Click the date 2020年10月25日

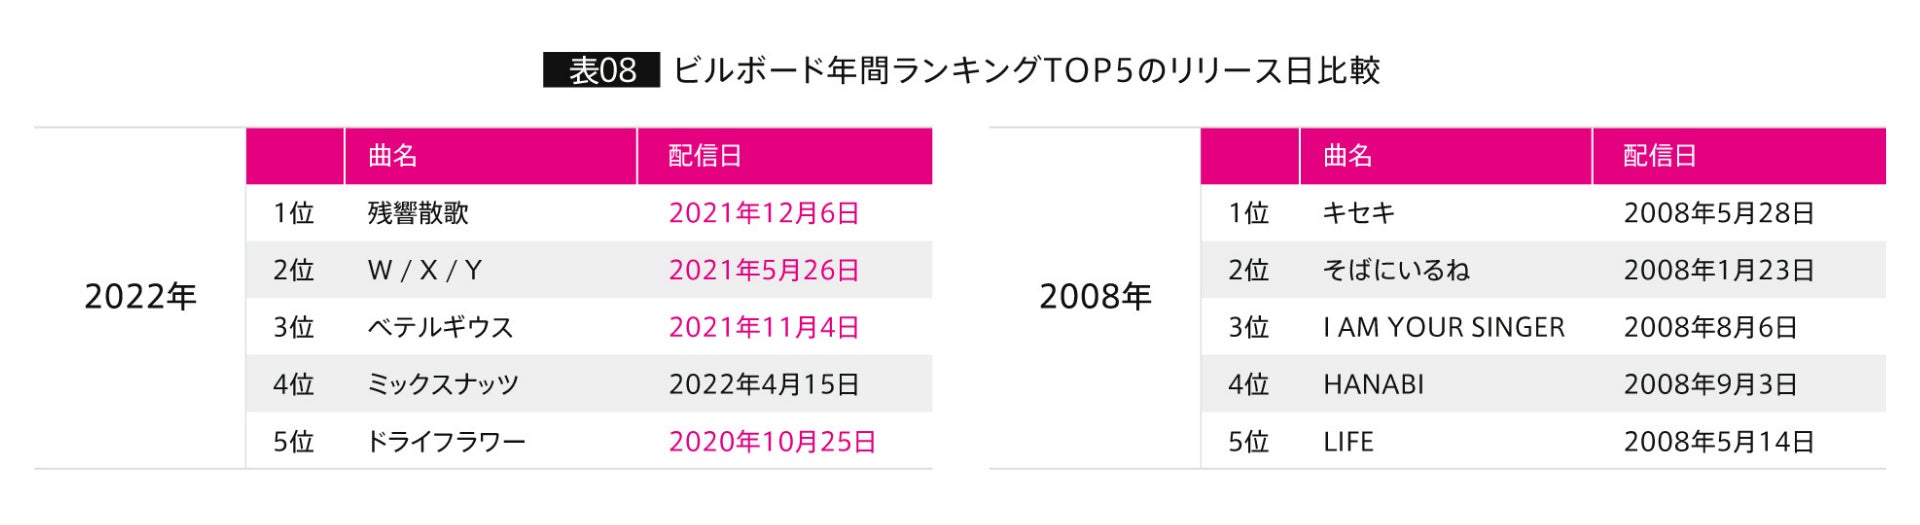click(x=772, y=441)
